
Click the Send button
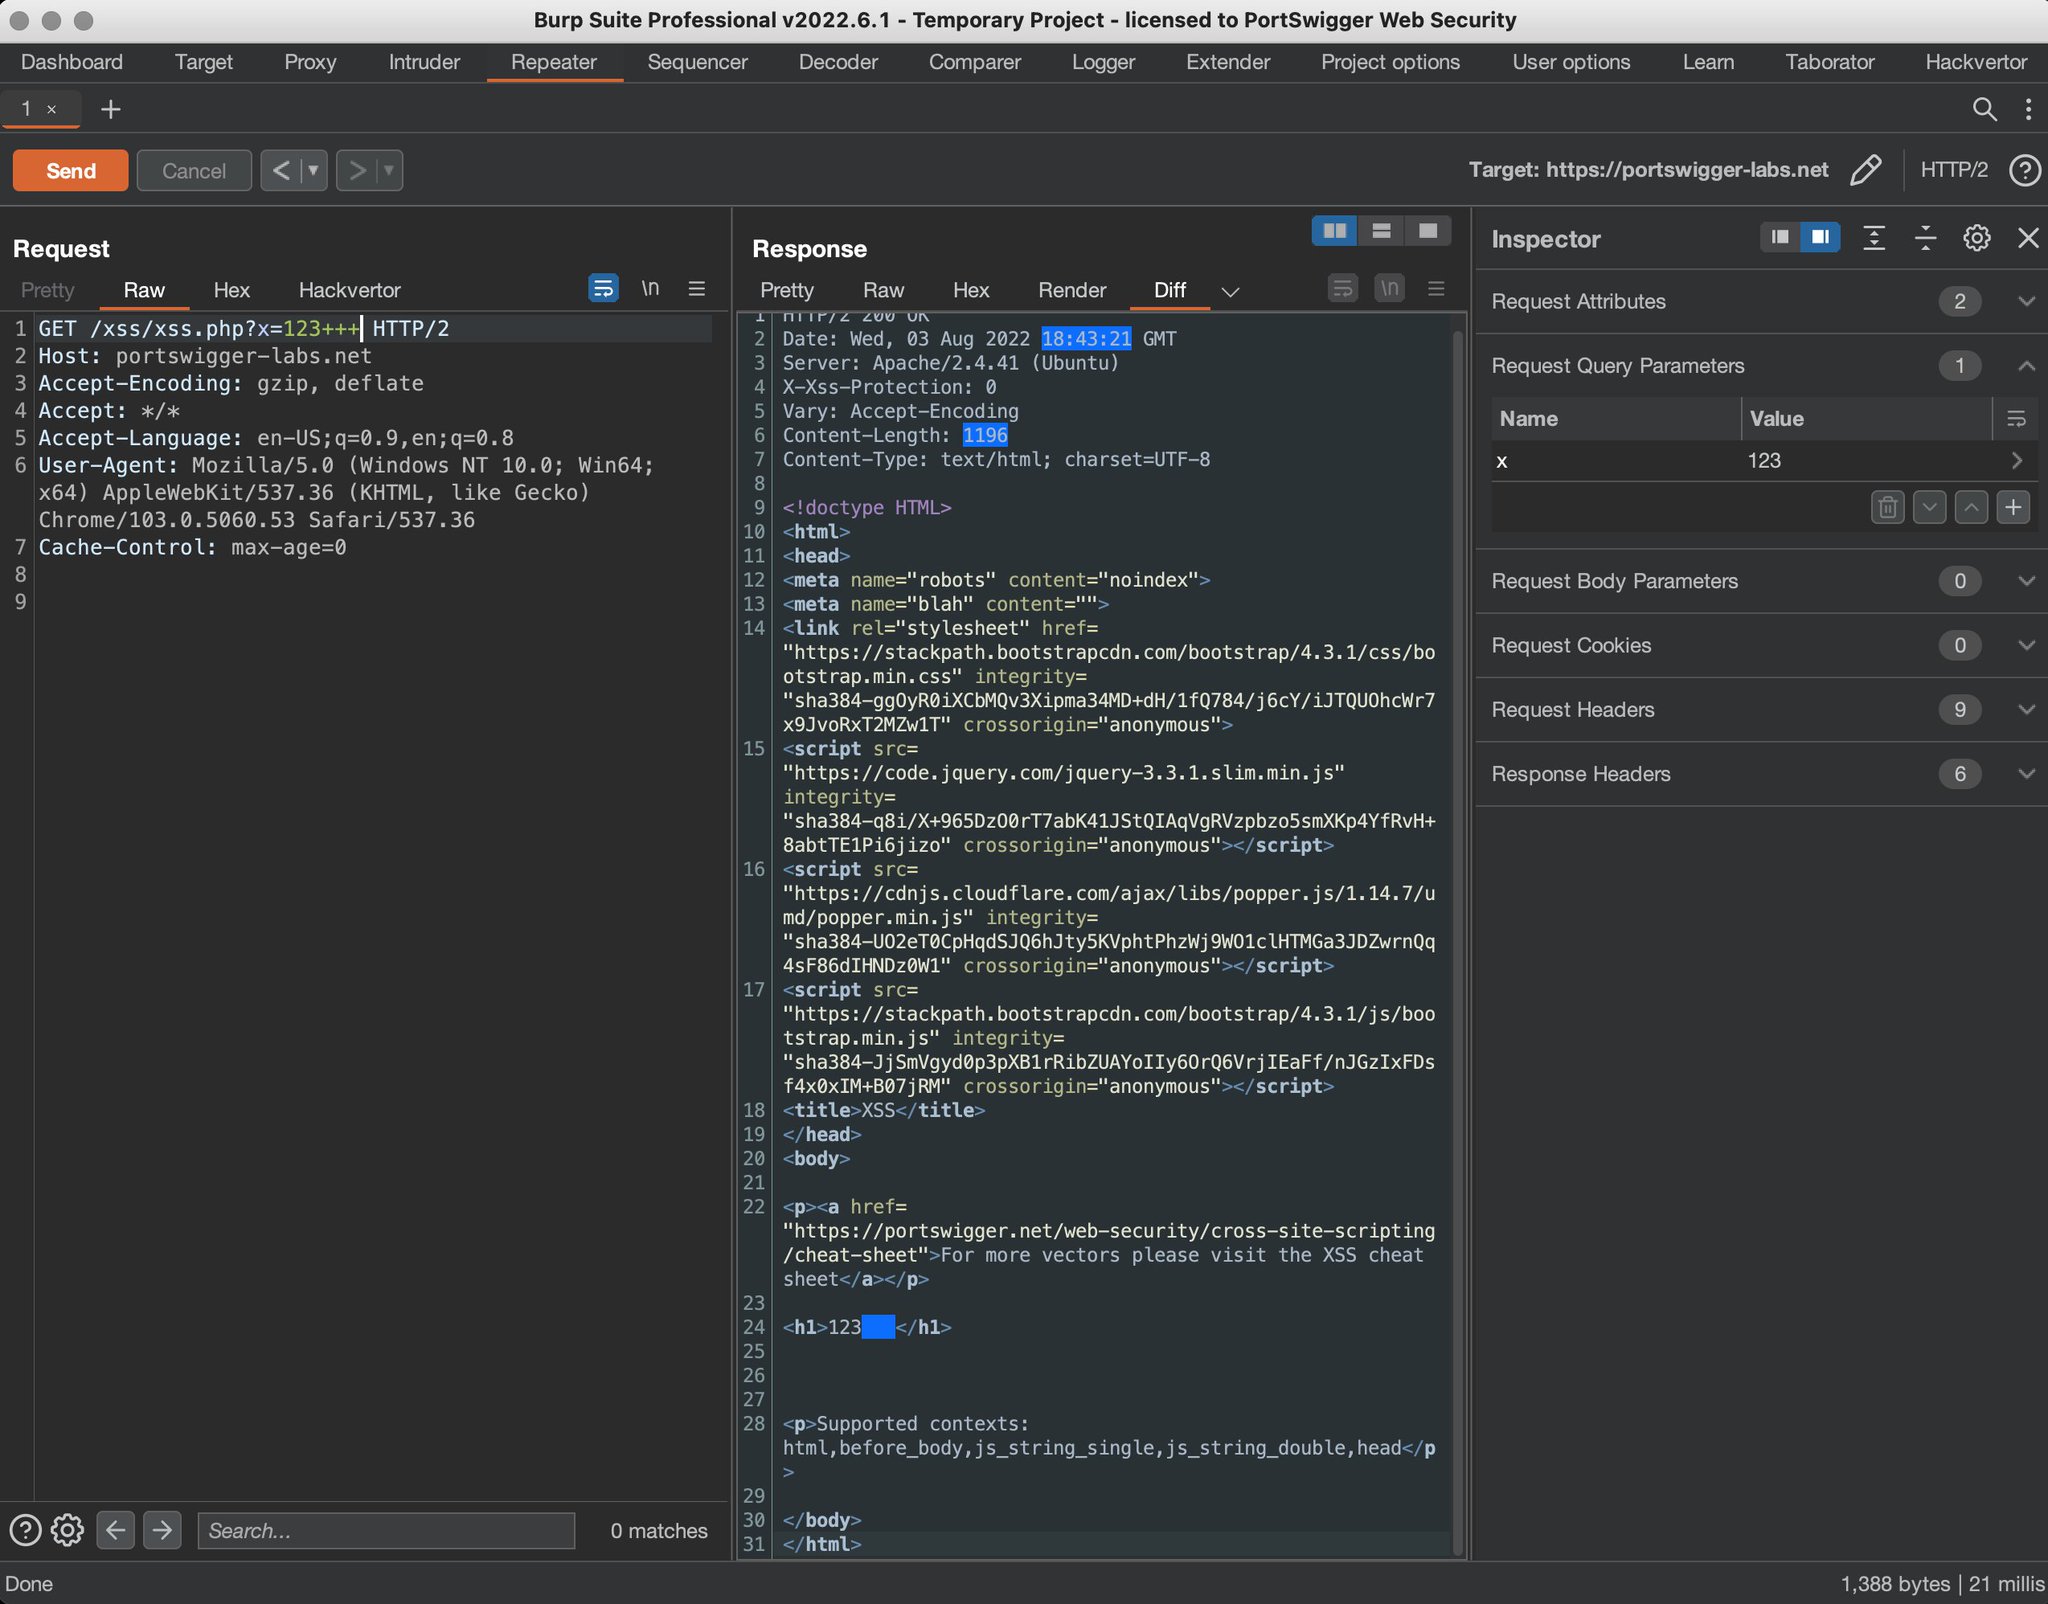[70, 171]
